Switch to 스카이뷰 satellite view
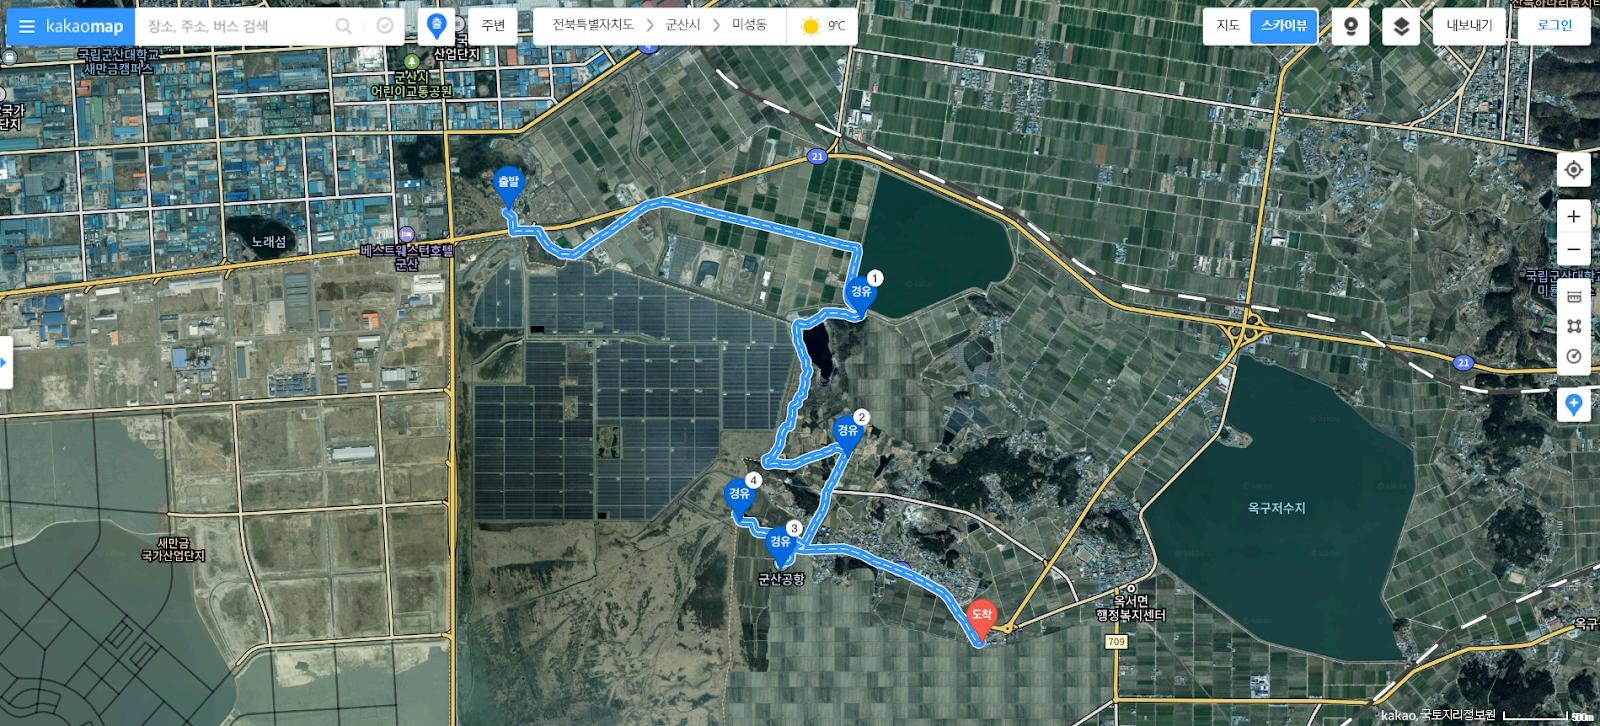1600x726 pixels. [x=1284, y=26]
